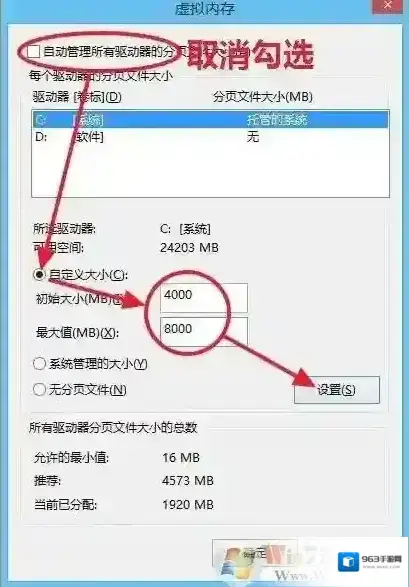
Task: Click the 设置(S) button
Action: 337,390
